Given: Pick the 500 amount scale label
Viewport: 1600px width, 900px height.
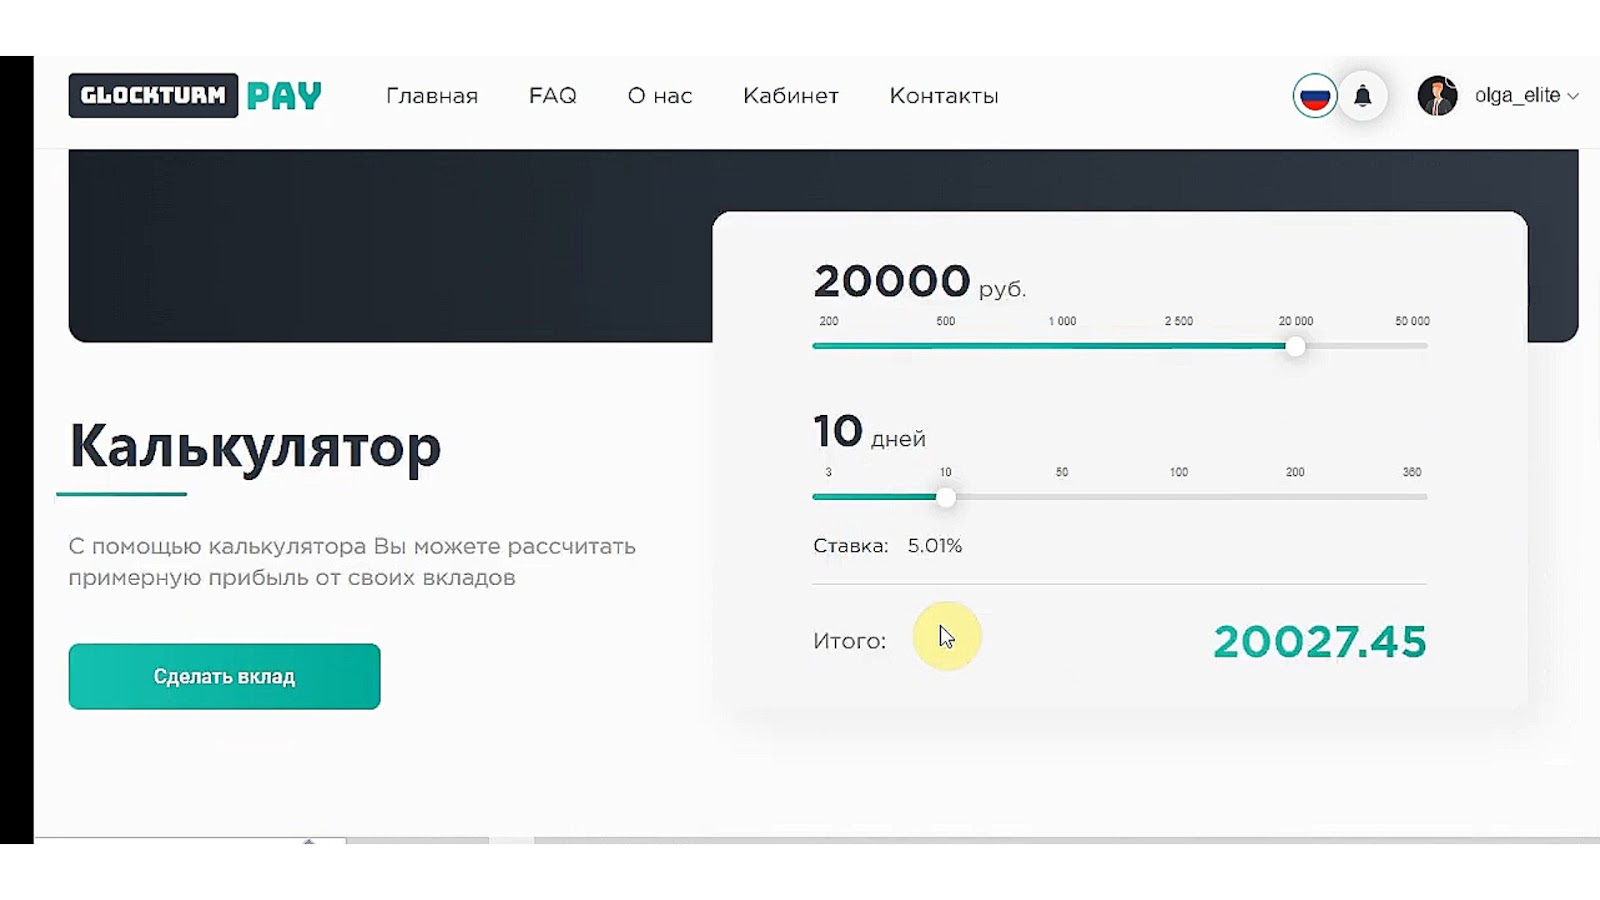Looking at the screenshot, I should coord(945,322).
